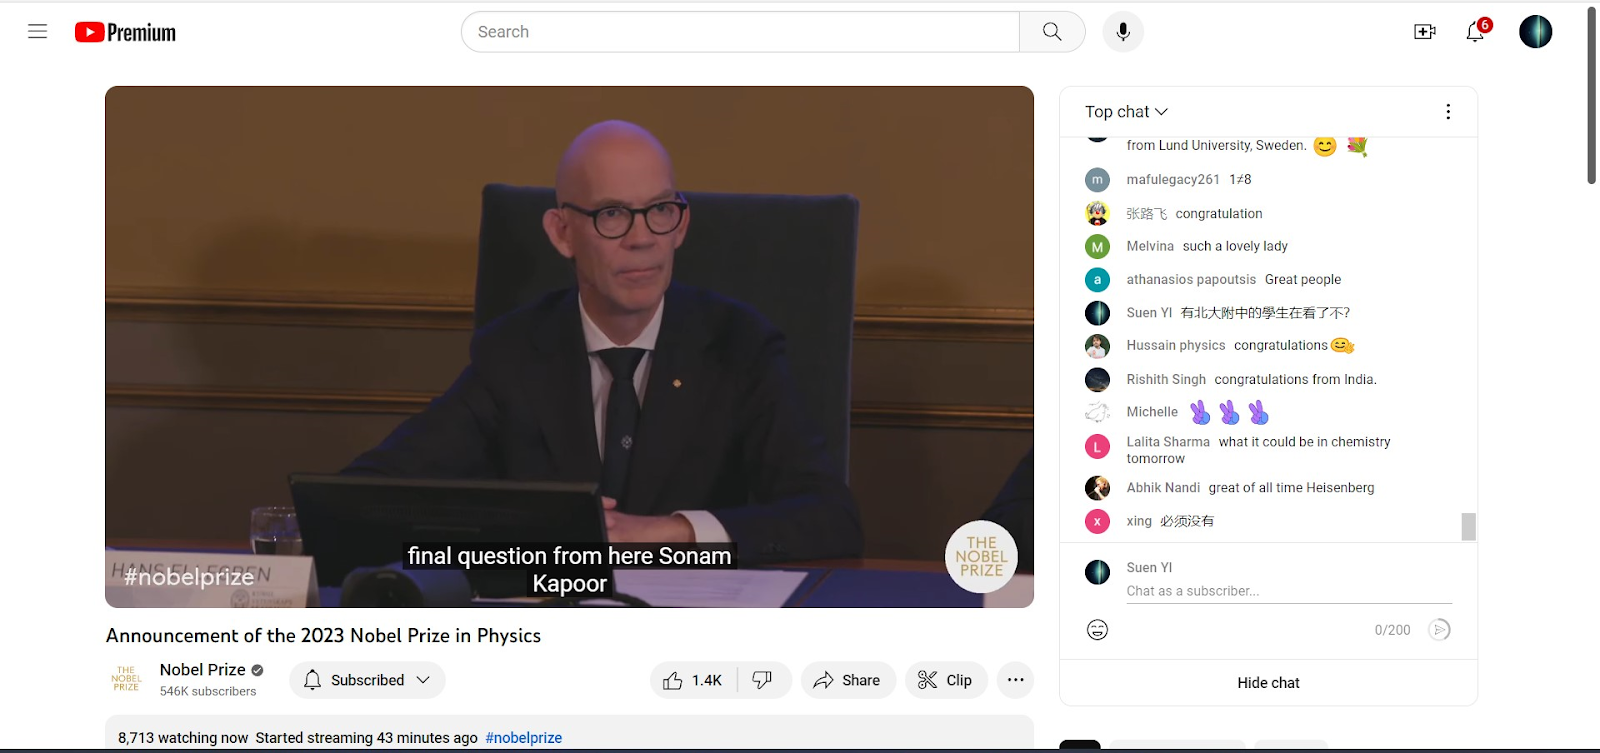Open more actions under the video
This screenshot has height=753, width=1600.
[x=1015, y=680]
